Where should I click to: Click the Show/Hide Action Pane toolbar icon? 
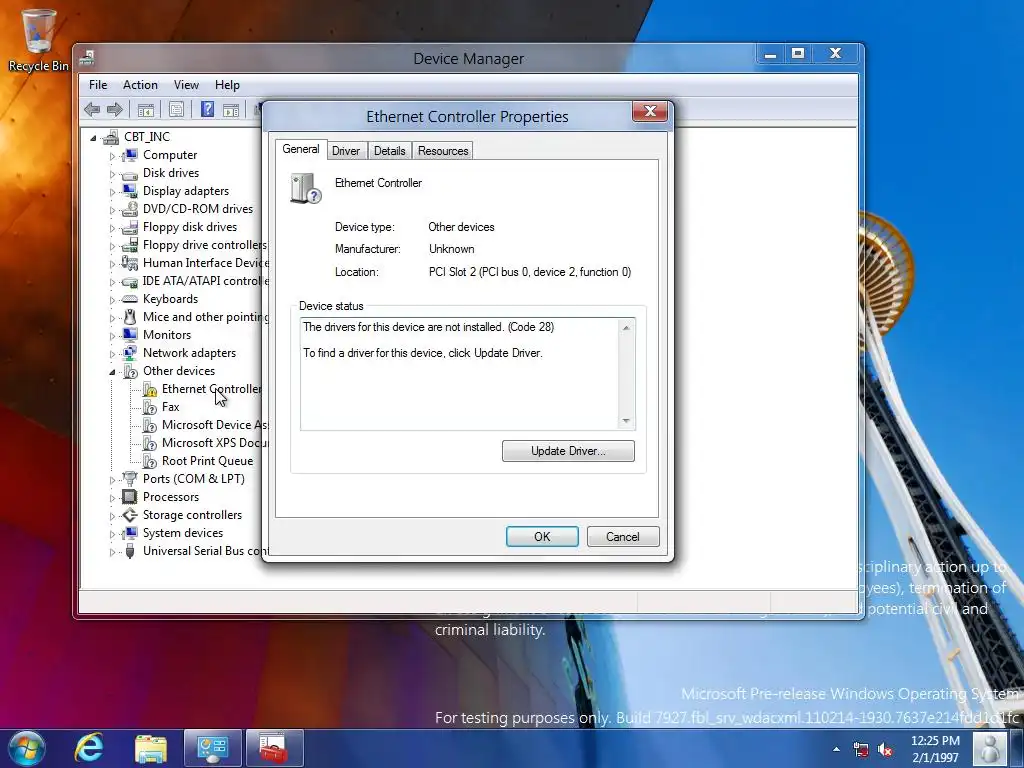click(231, 110)
